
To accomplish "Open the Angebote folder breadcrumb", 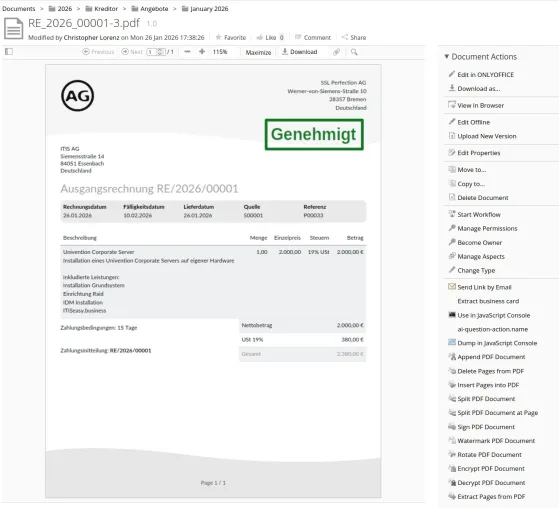I will pyautogui.click(x=150, y=9).
